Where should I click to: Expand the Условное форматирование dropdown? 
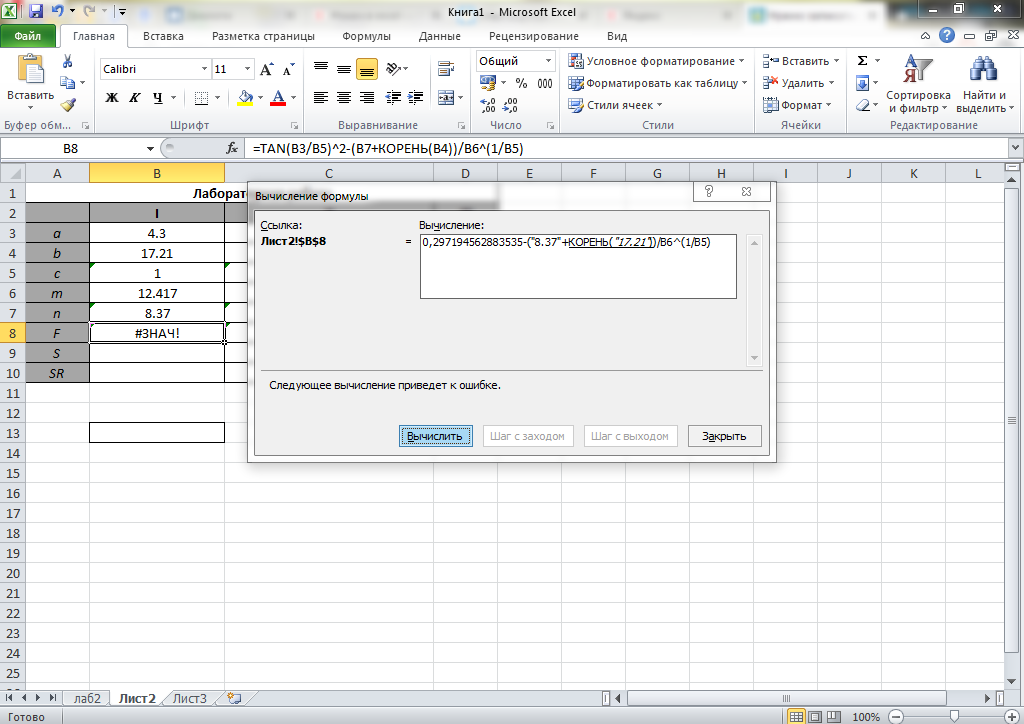[x=741, y=62]
